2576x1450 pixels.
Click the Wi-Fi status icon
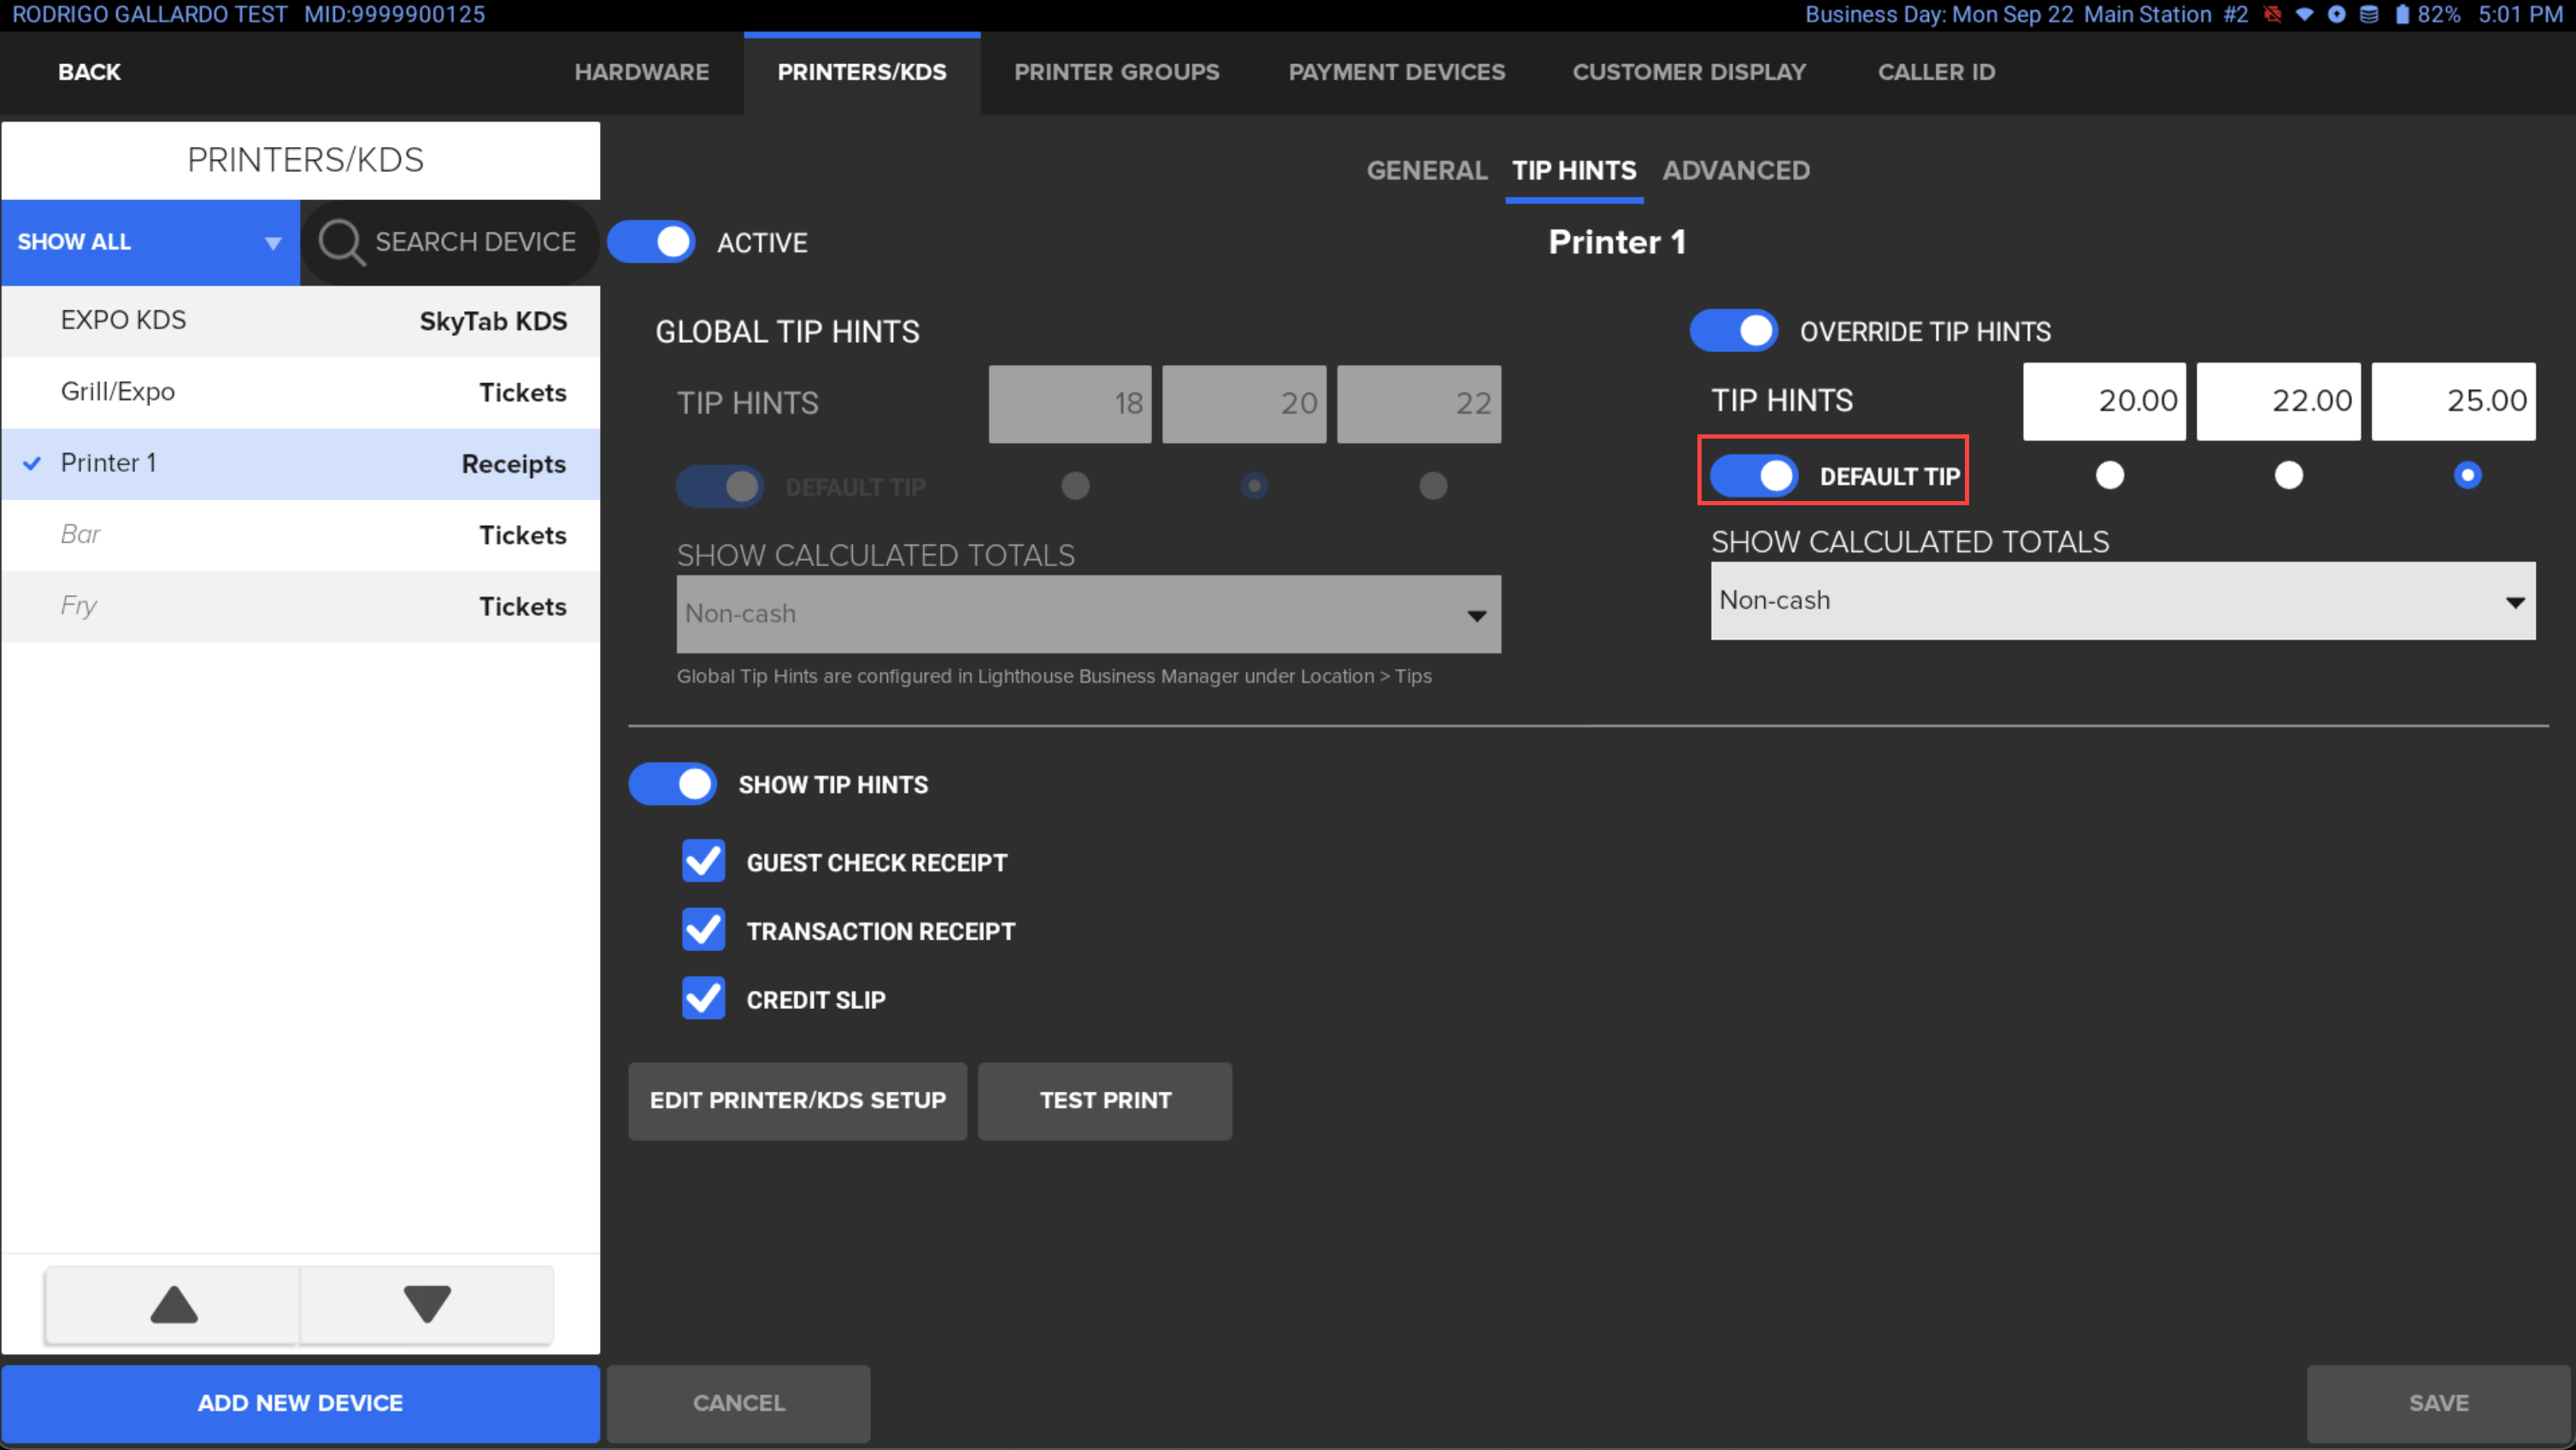(x=2304, y=15)
